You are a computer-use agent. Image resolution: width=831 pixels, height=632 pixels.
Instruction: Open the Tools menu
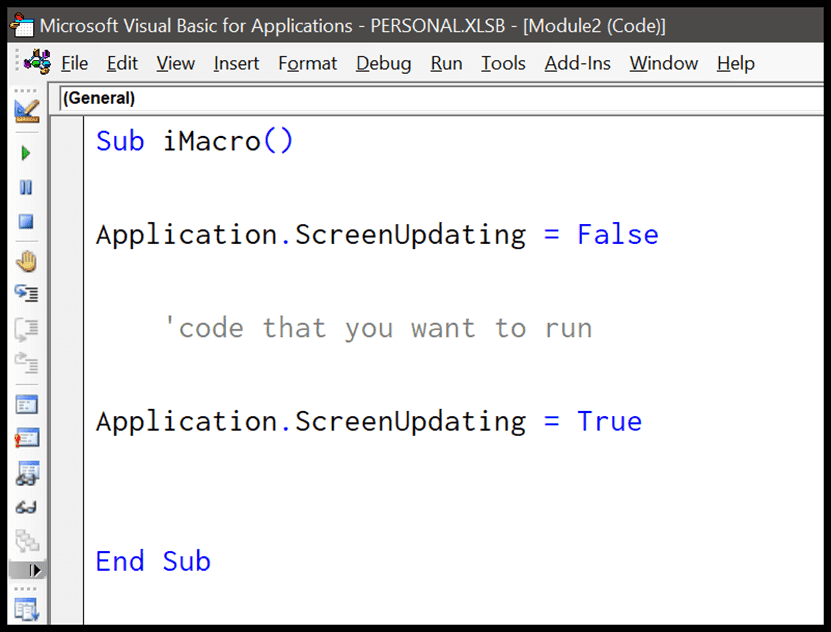coord(503,63)
